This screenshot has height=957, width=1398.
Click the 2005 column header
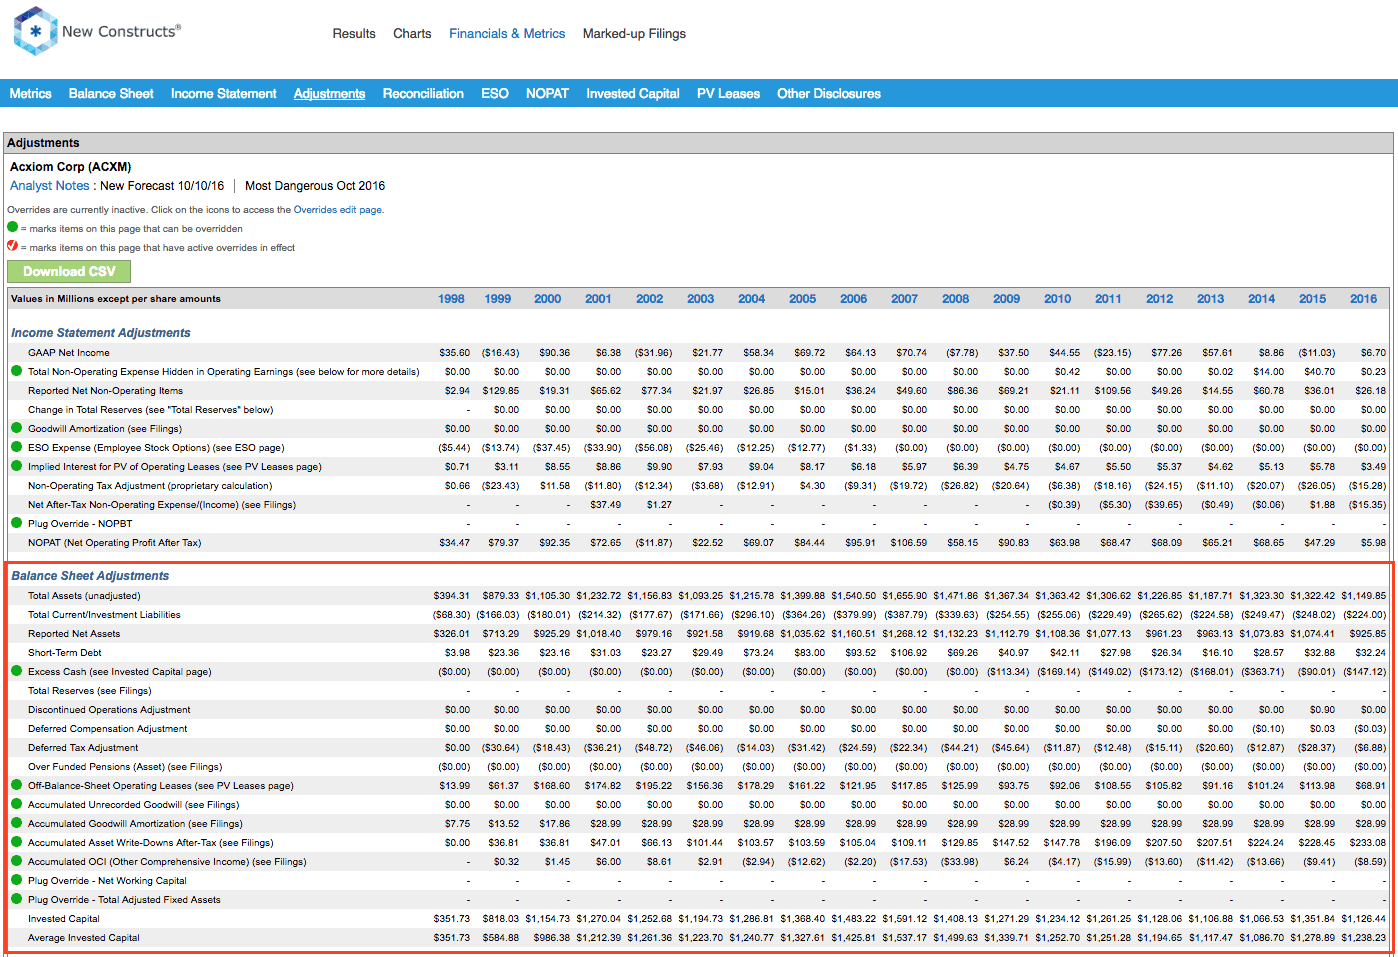click(x=802, y=299)
